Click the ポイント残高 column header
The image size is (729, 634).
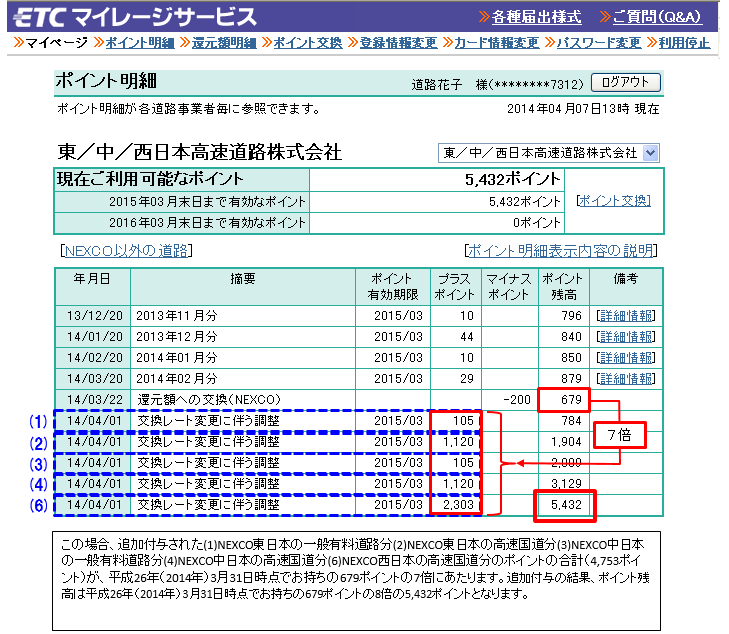coord(563,287)
